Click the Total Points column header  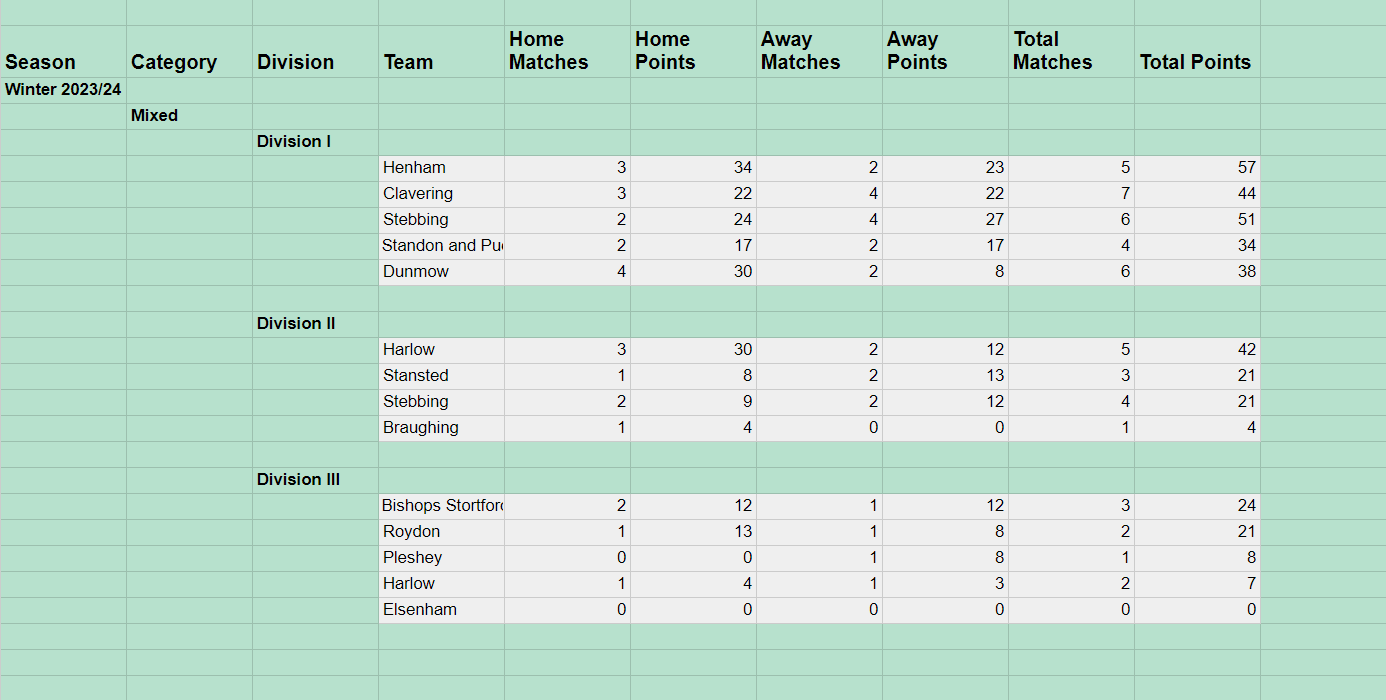pos(1197,52)
